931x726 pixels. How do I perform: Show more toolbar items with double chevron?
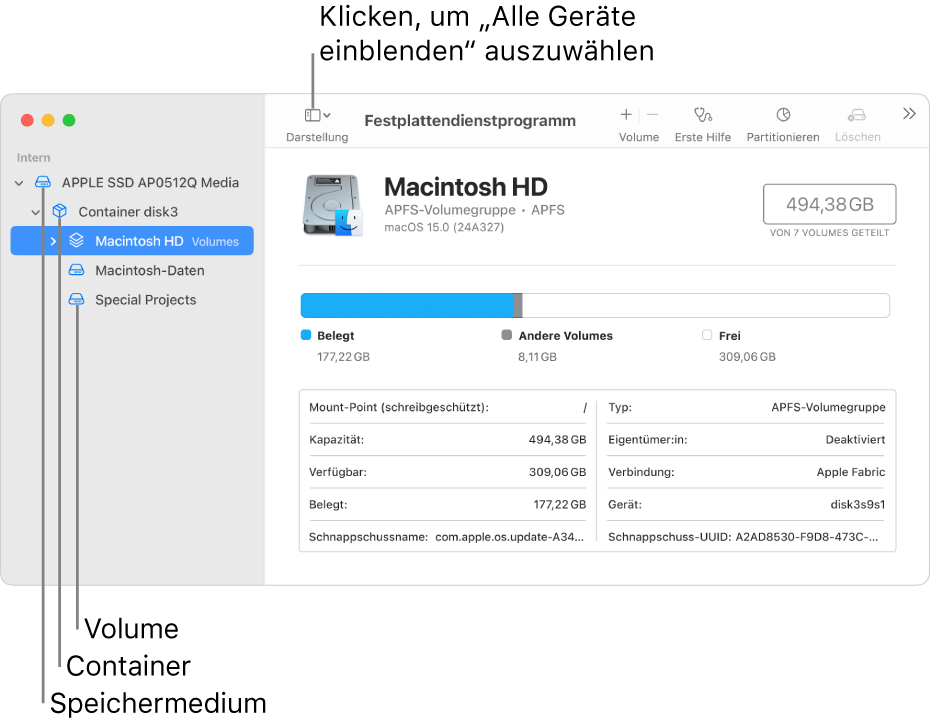point(909,114)
